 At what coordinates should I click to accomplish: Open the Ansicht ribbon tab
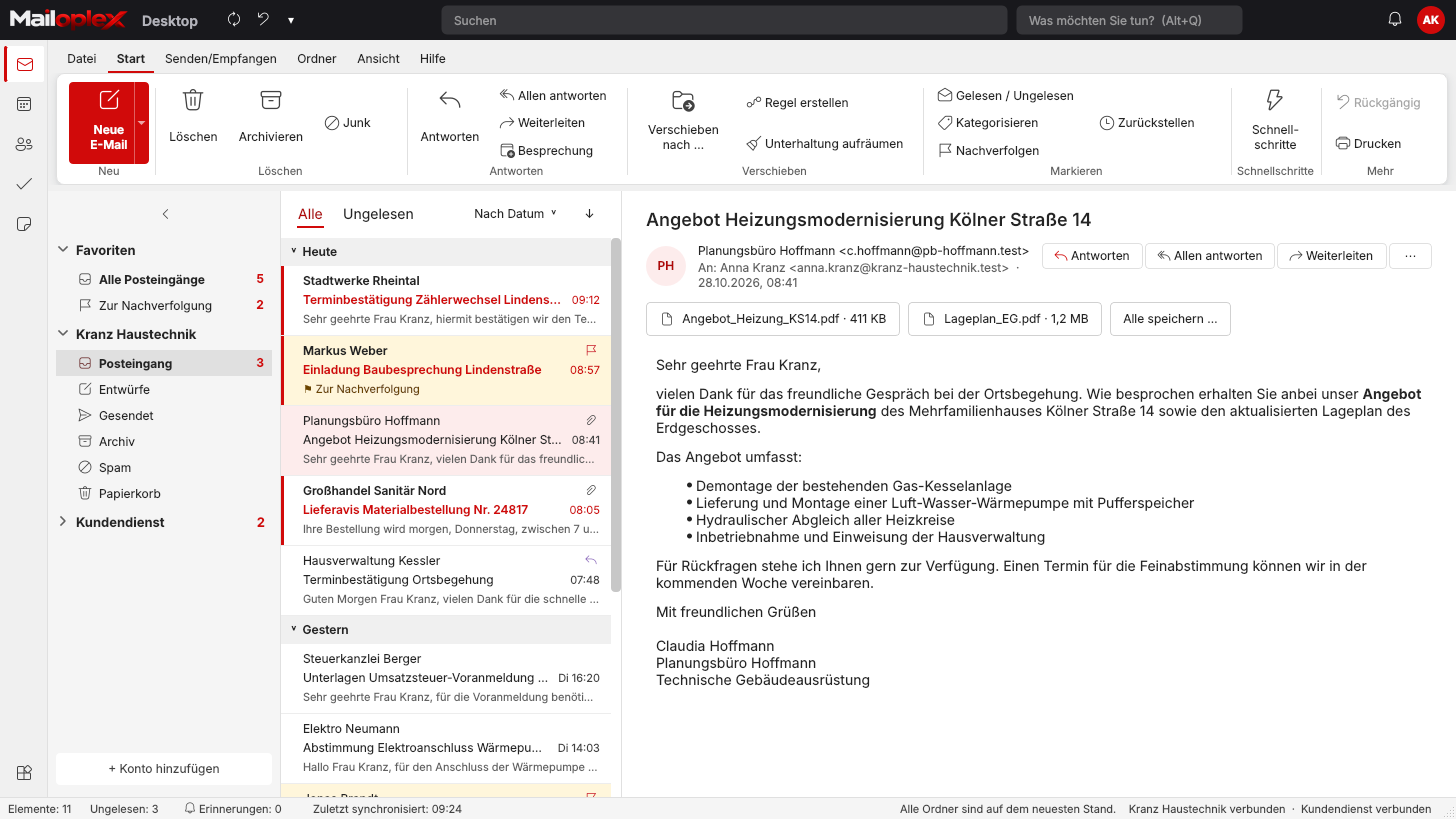(379, 59)
